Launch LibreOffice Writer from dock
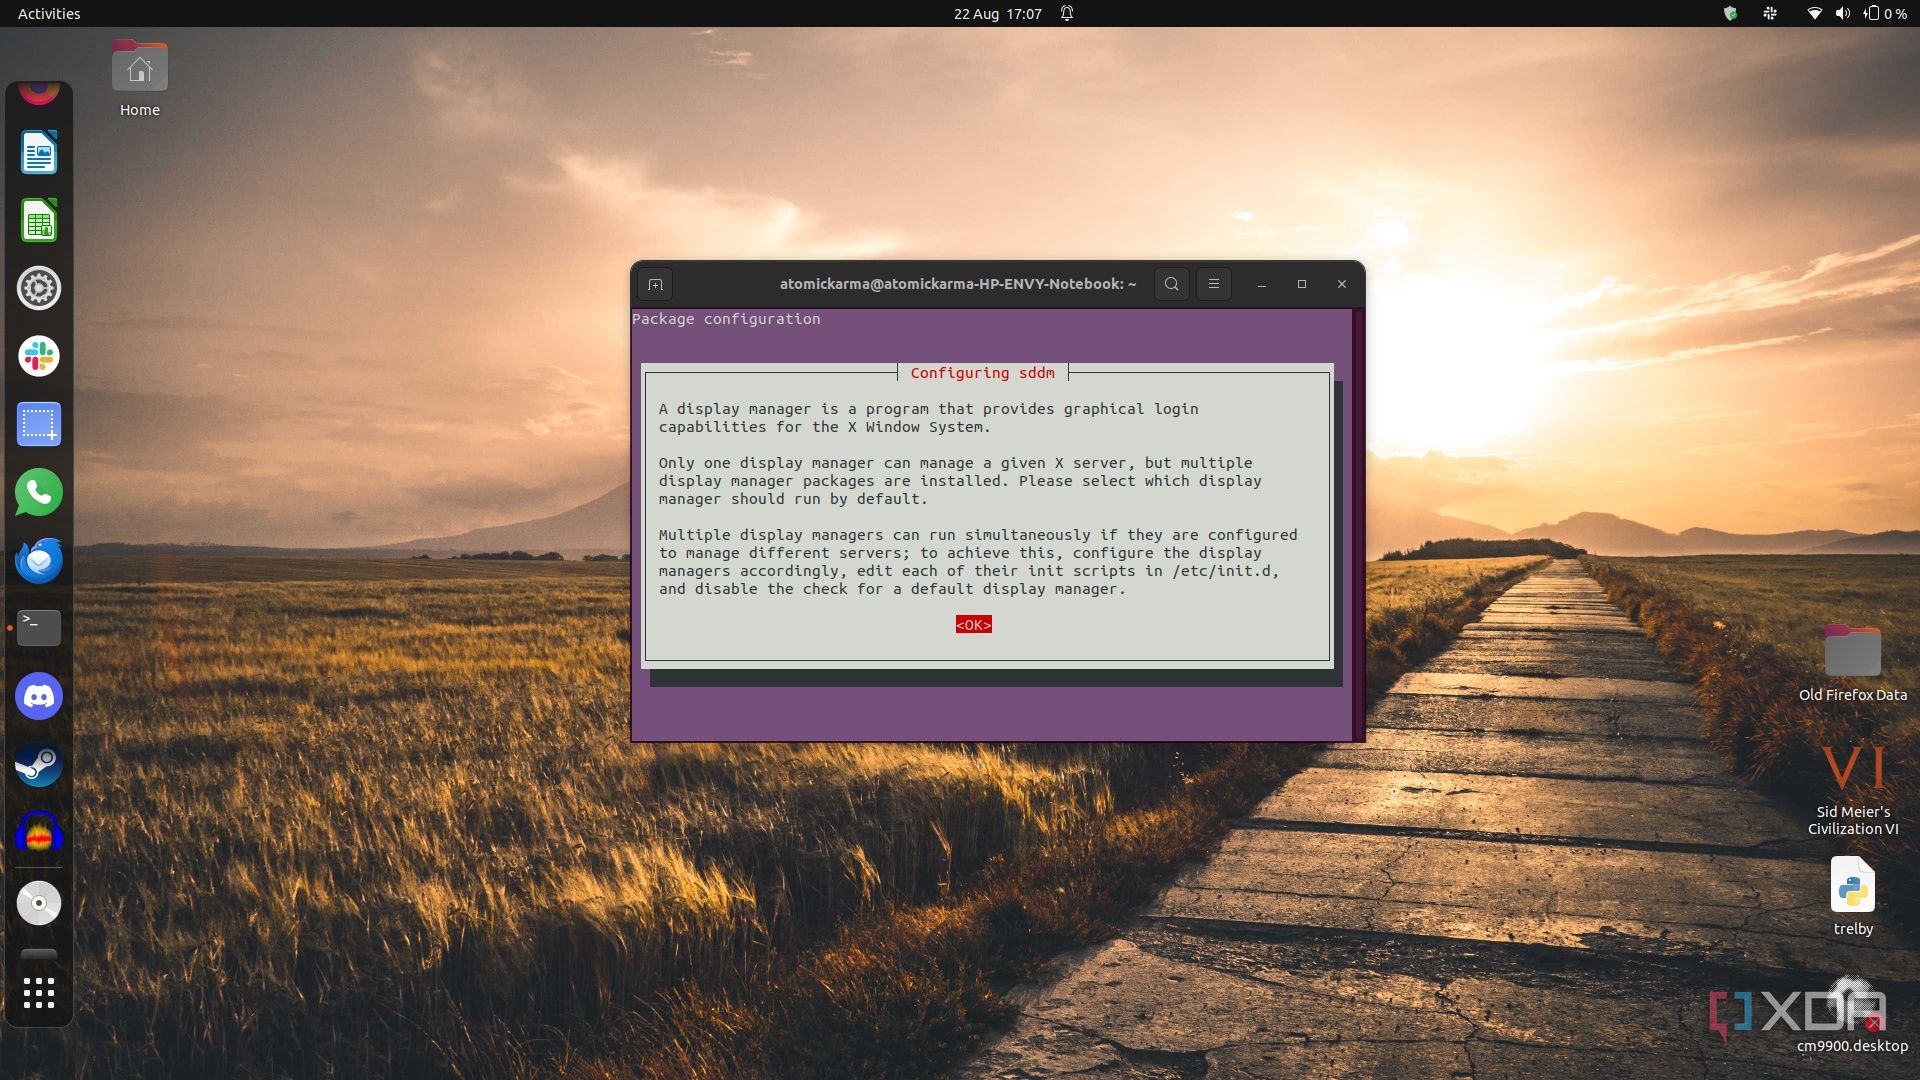This screenshot has width=1920, height=1080. [x=39, y=153]
